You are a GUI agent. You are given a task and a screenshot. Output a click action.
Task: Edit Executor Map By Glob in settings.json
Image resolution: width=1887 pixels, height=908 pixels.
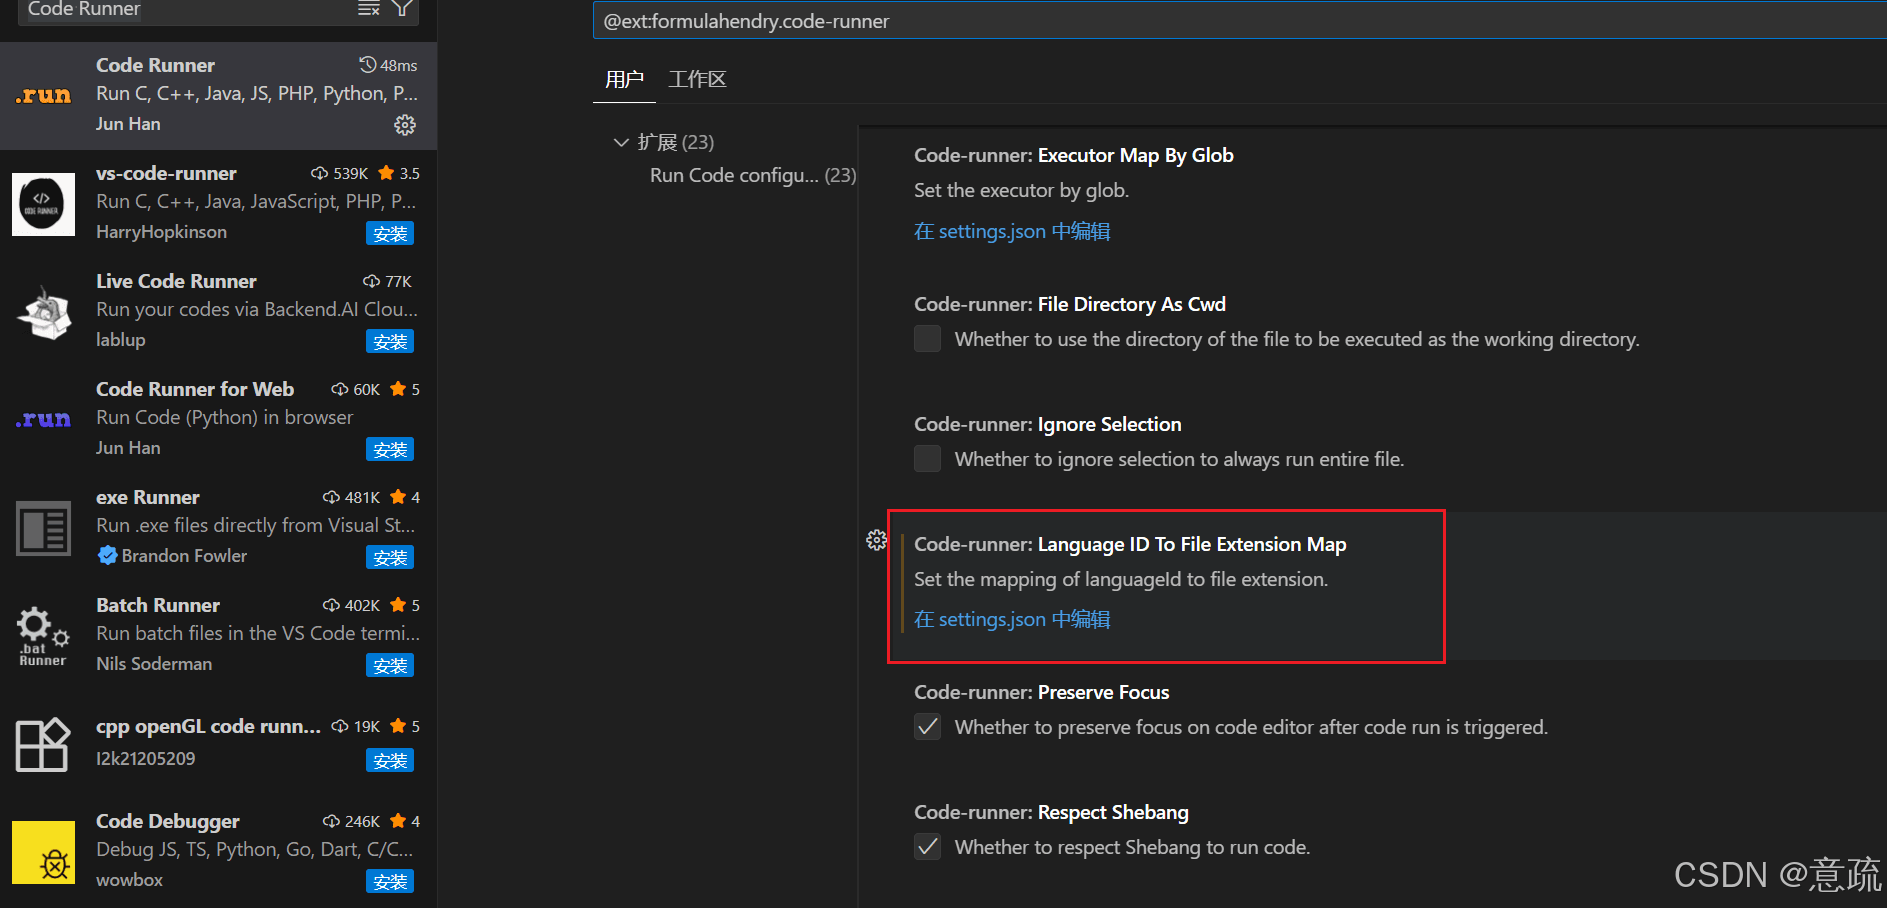click(1012, 231)
